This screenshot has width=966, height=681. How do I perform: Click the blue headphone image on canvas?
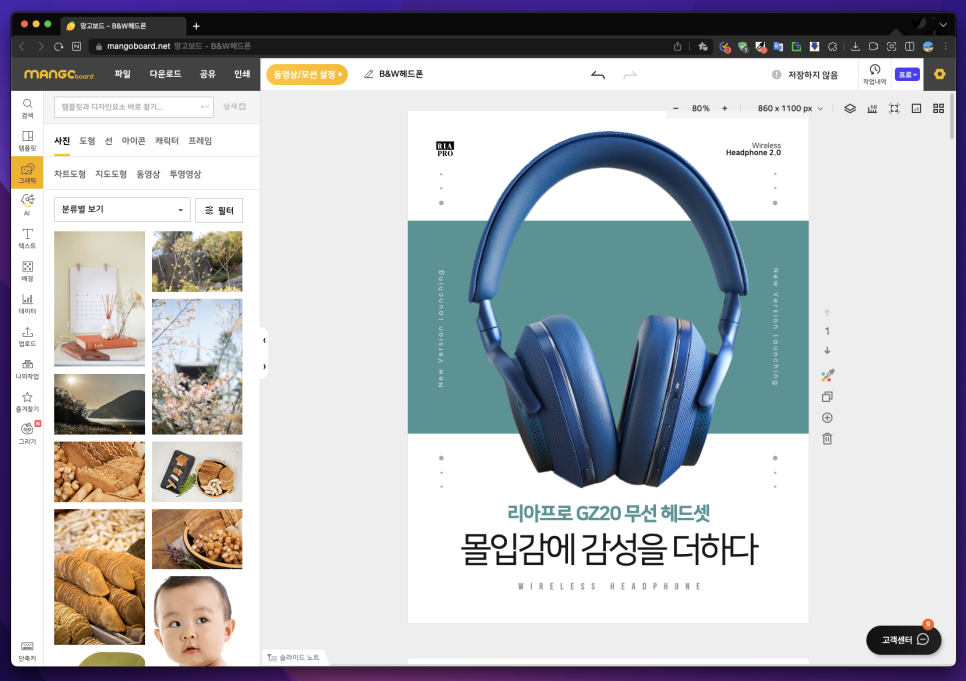point(609,308)
